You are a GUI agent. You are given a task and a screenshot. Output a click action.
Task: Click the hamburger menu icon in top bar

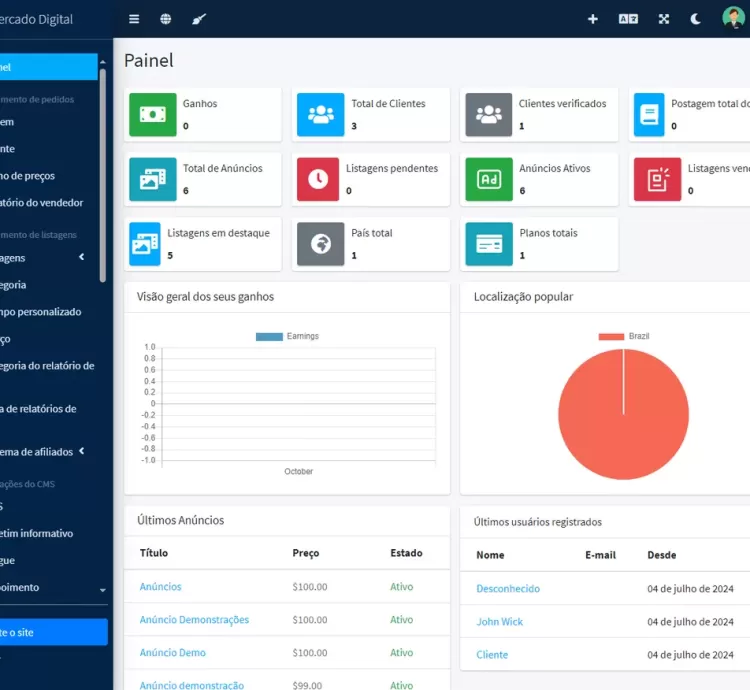pos(134,19)
